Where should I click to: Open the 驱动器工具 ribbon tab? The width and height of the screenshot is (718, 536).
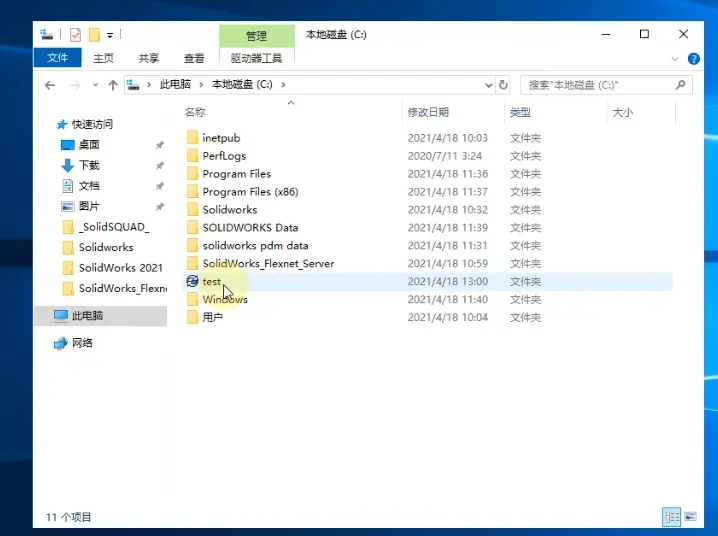coord(256,58)
